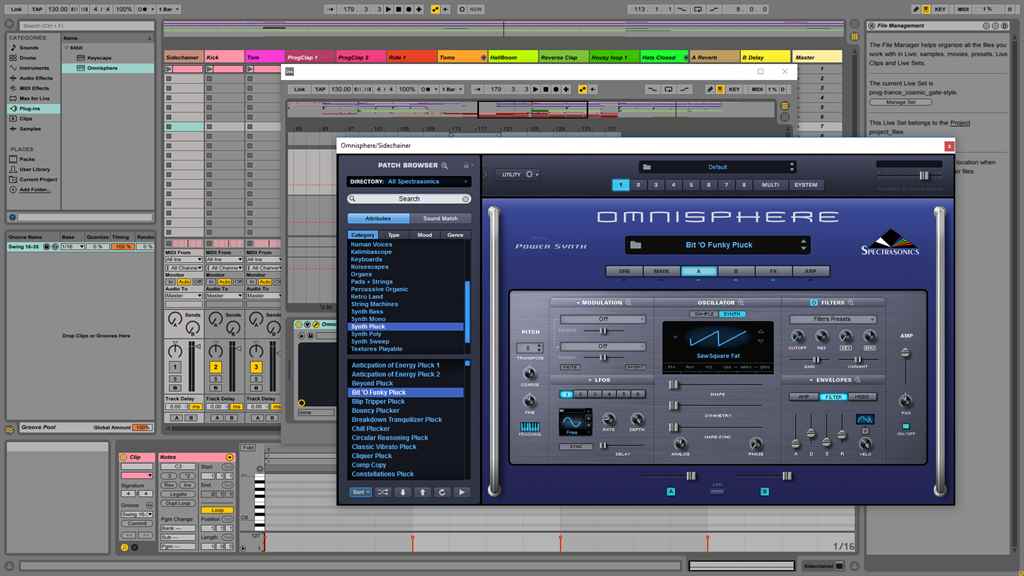1024x576 pixels.
Task: Collapse the Modulation section triangle
Action: [x=578, y=302]
